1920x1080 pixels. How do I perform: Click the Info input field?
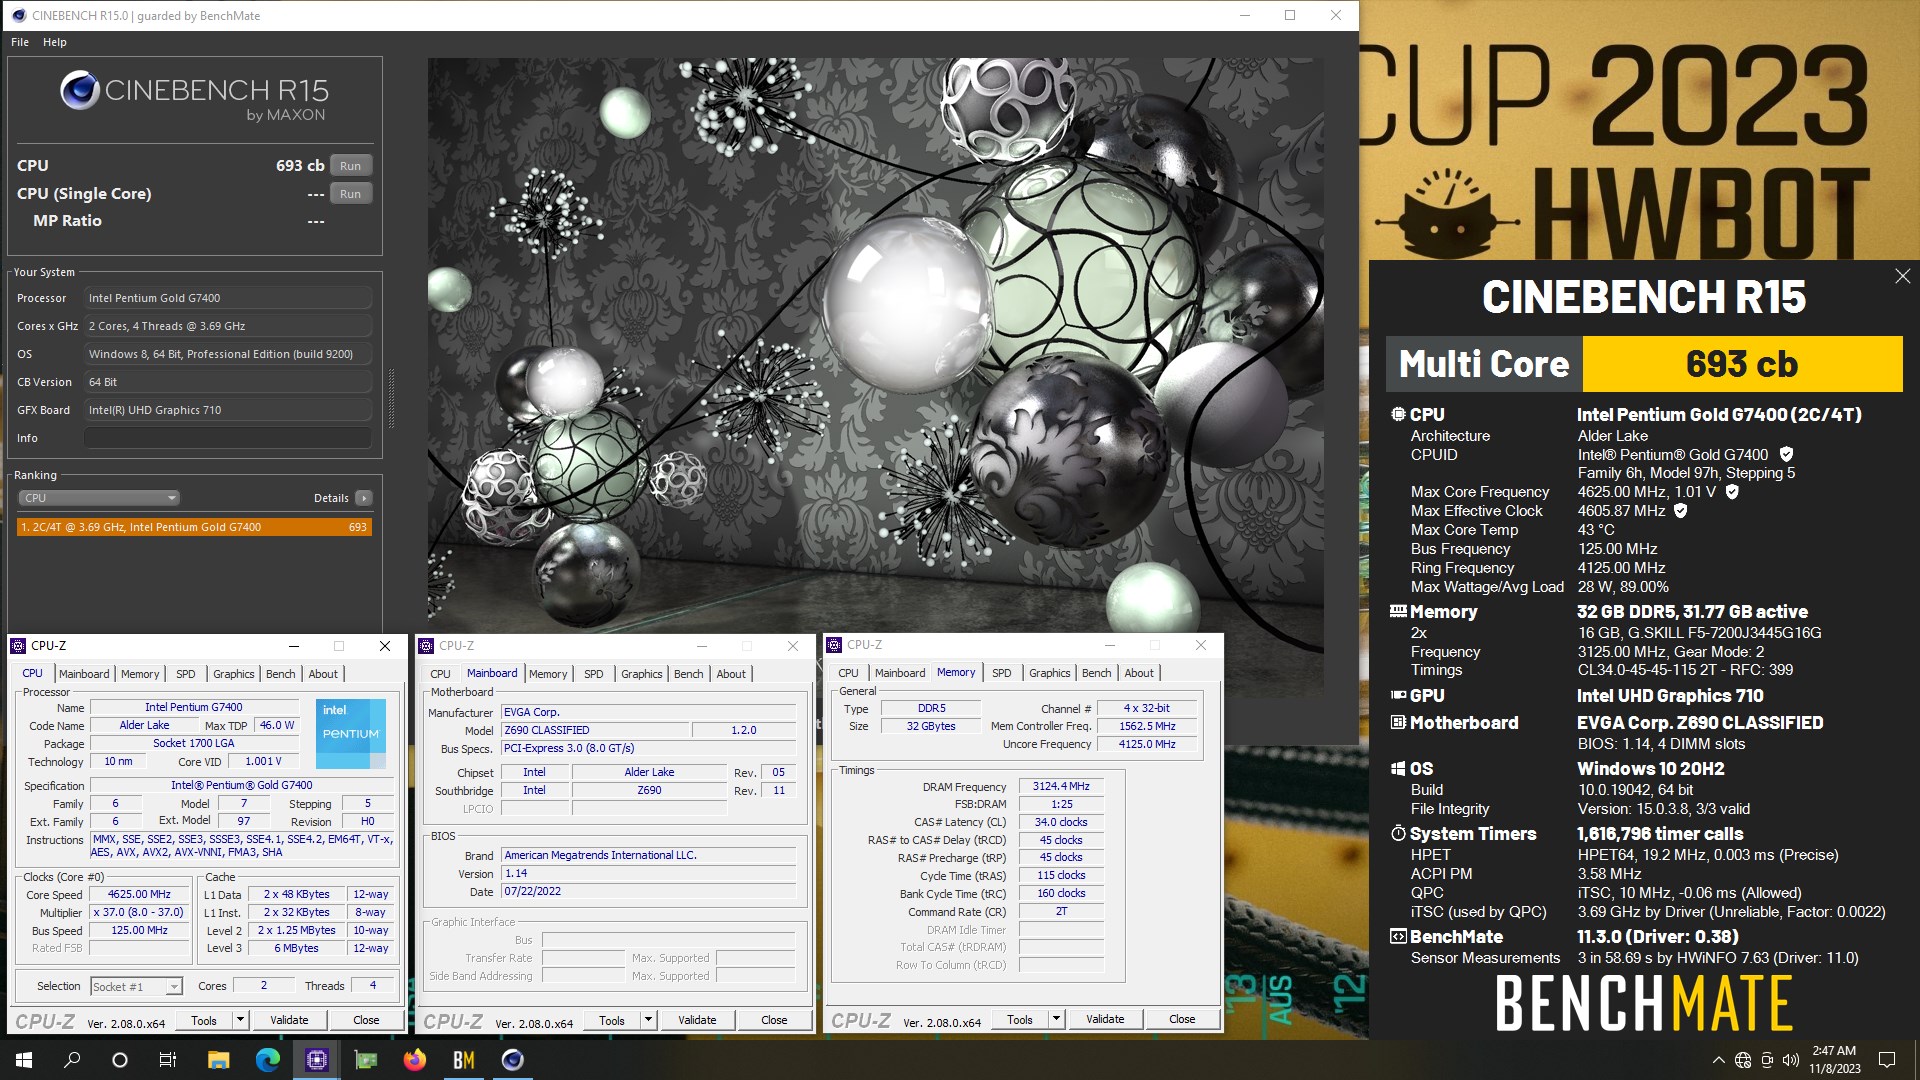pos(228,438)
